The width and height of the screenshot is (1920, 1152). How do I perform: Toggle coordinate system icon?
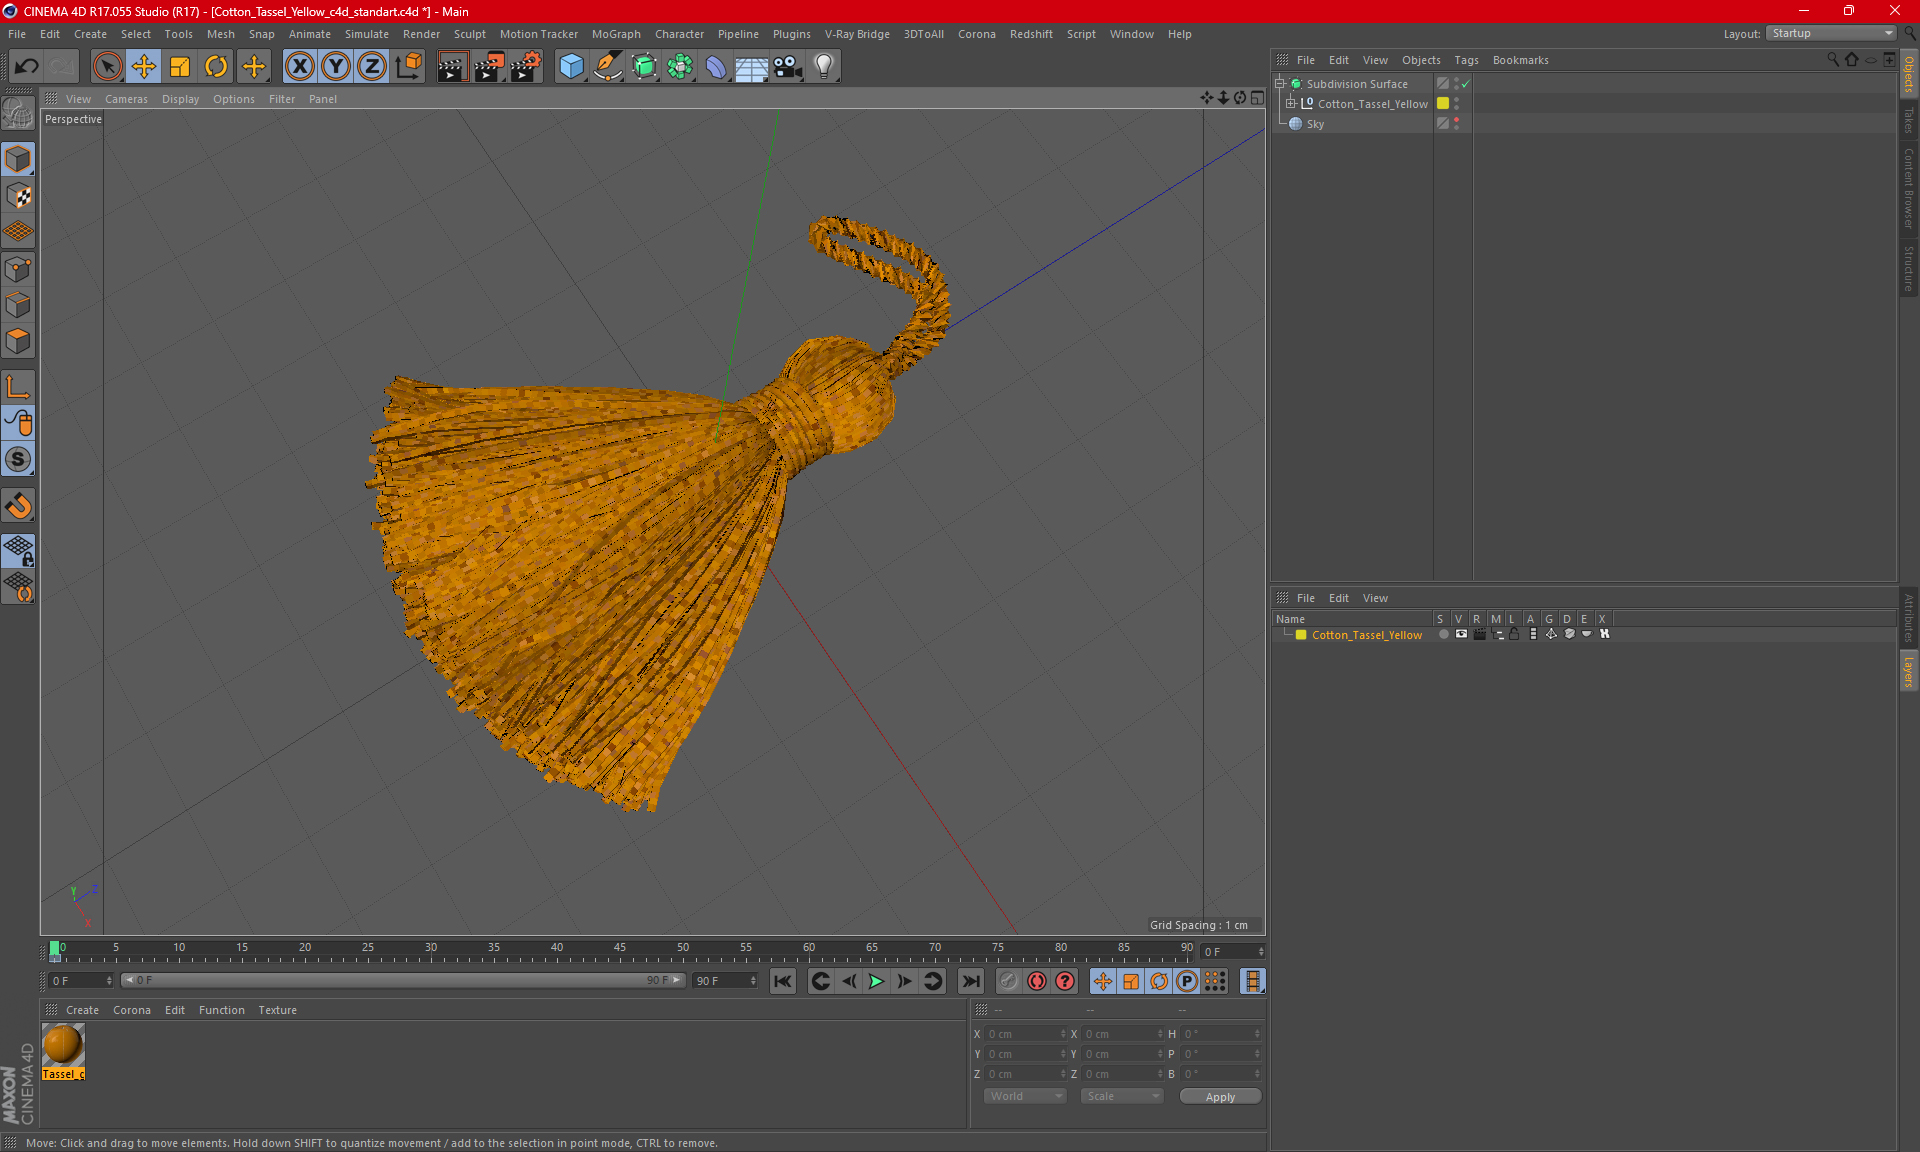click(408, 66)
